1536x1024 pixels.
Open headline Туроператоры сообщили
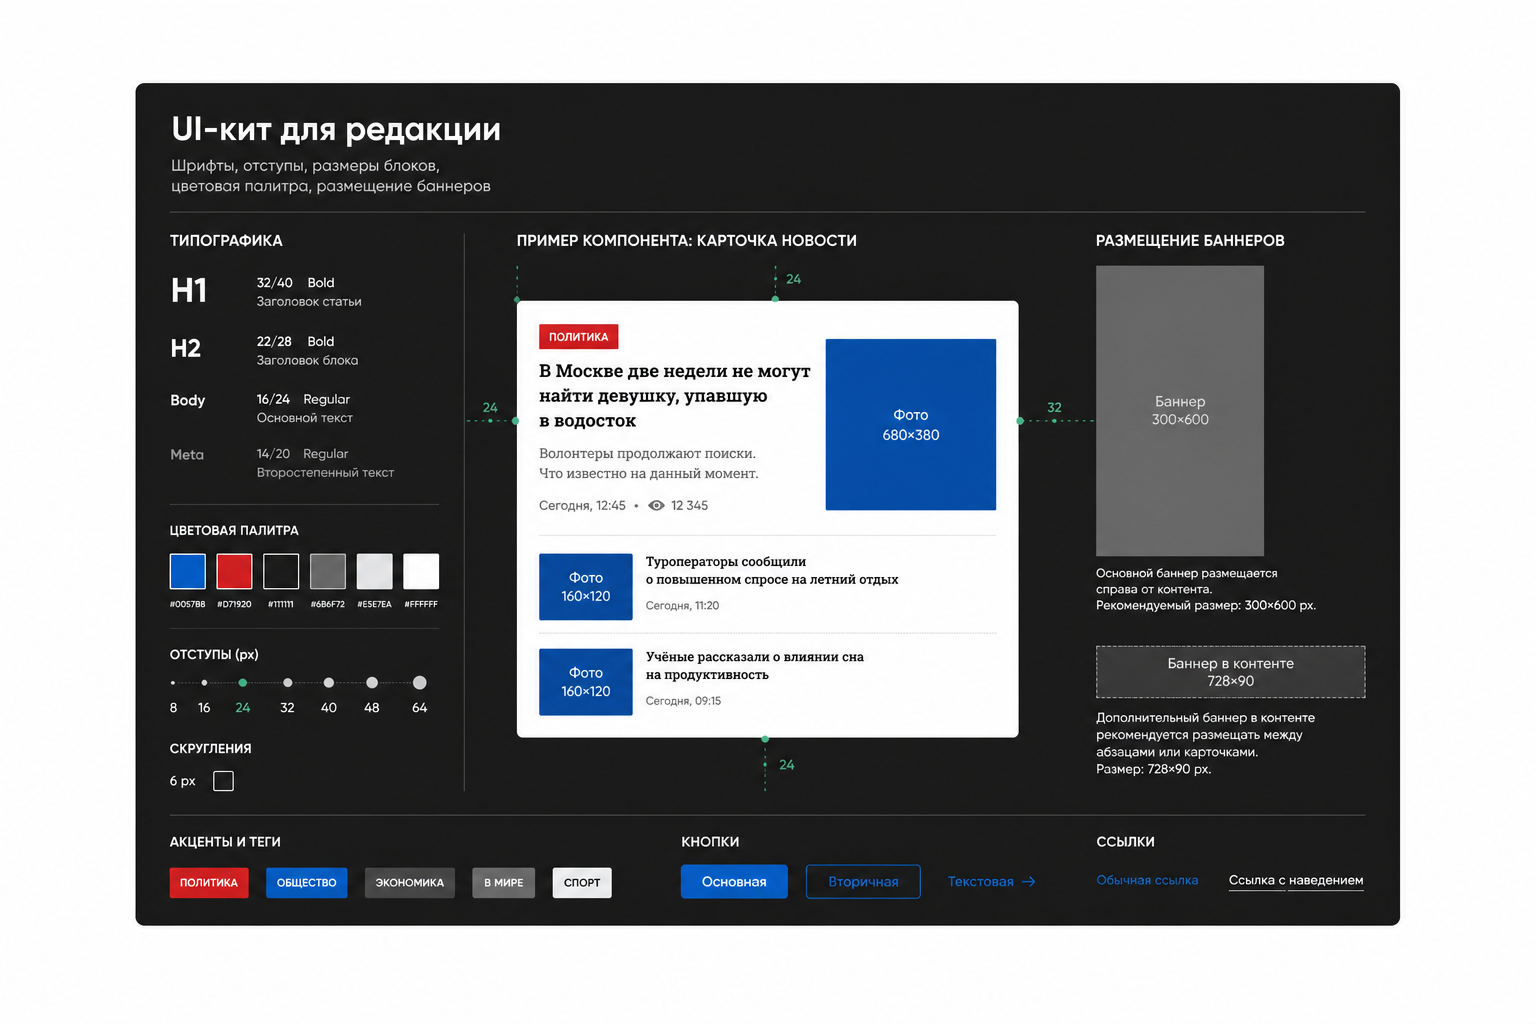pos(772,571)
